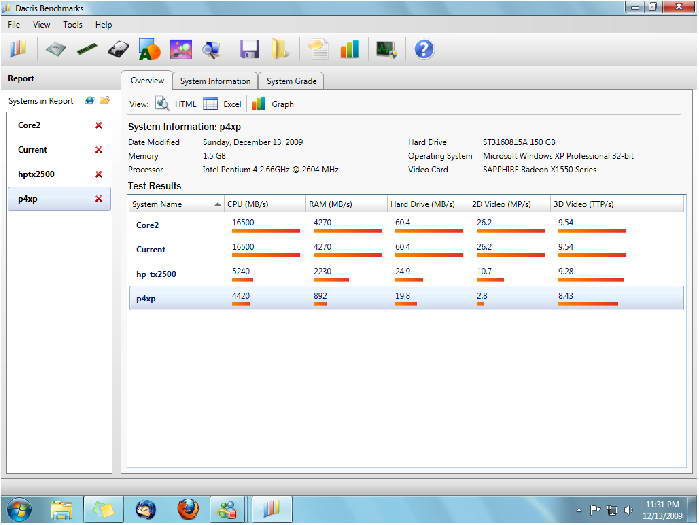
Task: Click the add system icon beside Systems in Report
Action: (x=90, y=101)
